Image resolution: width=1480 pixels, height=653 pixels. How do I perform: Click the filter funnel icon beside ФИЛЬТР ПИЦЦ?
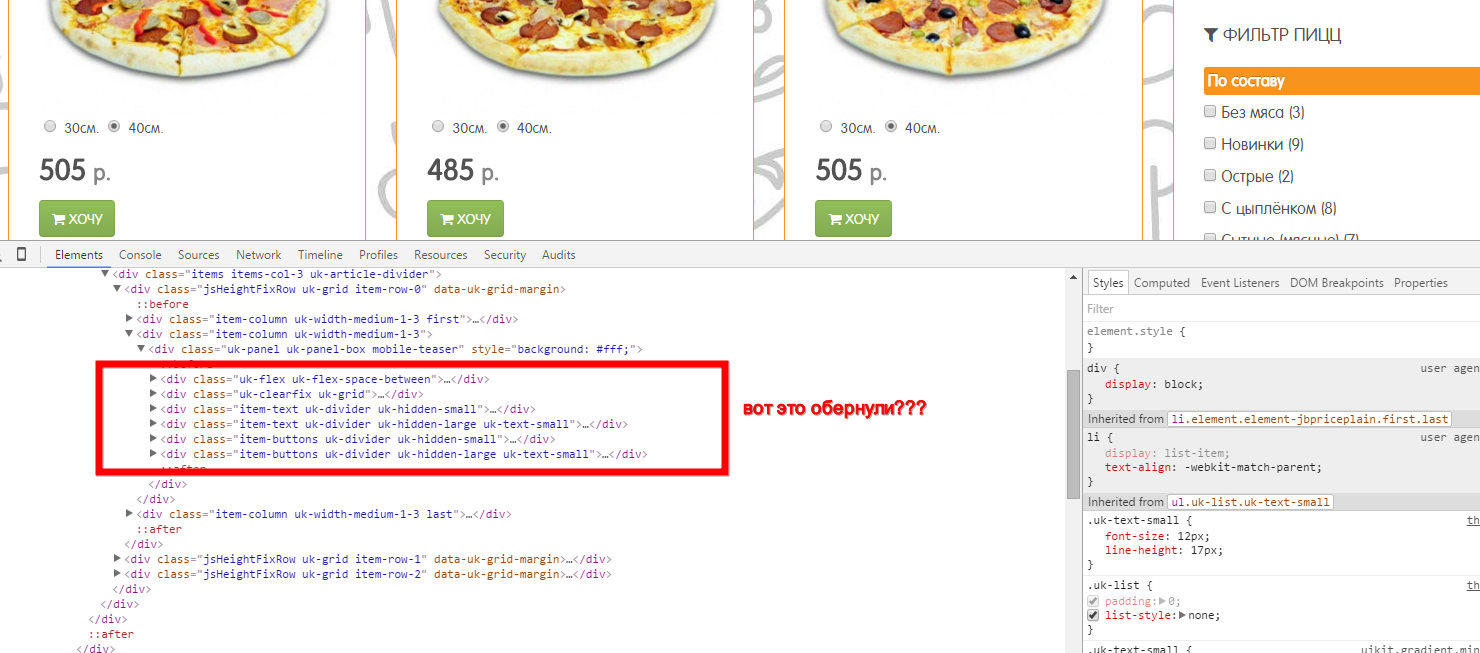pyautogui.click(x=1211, y=35)
